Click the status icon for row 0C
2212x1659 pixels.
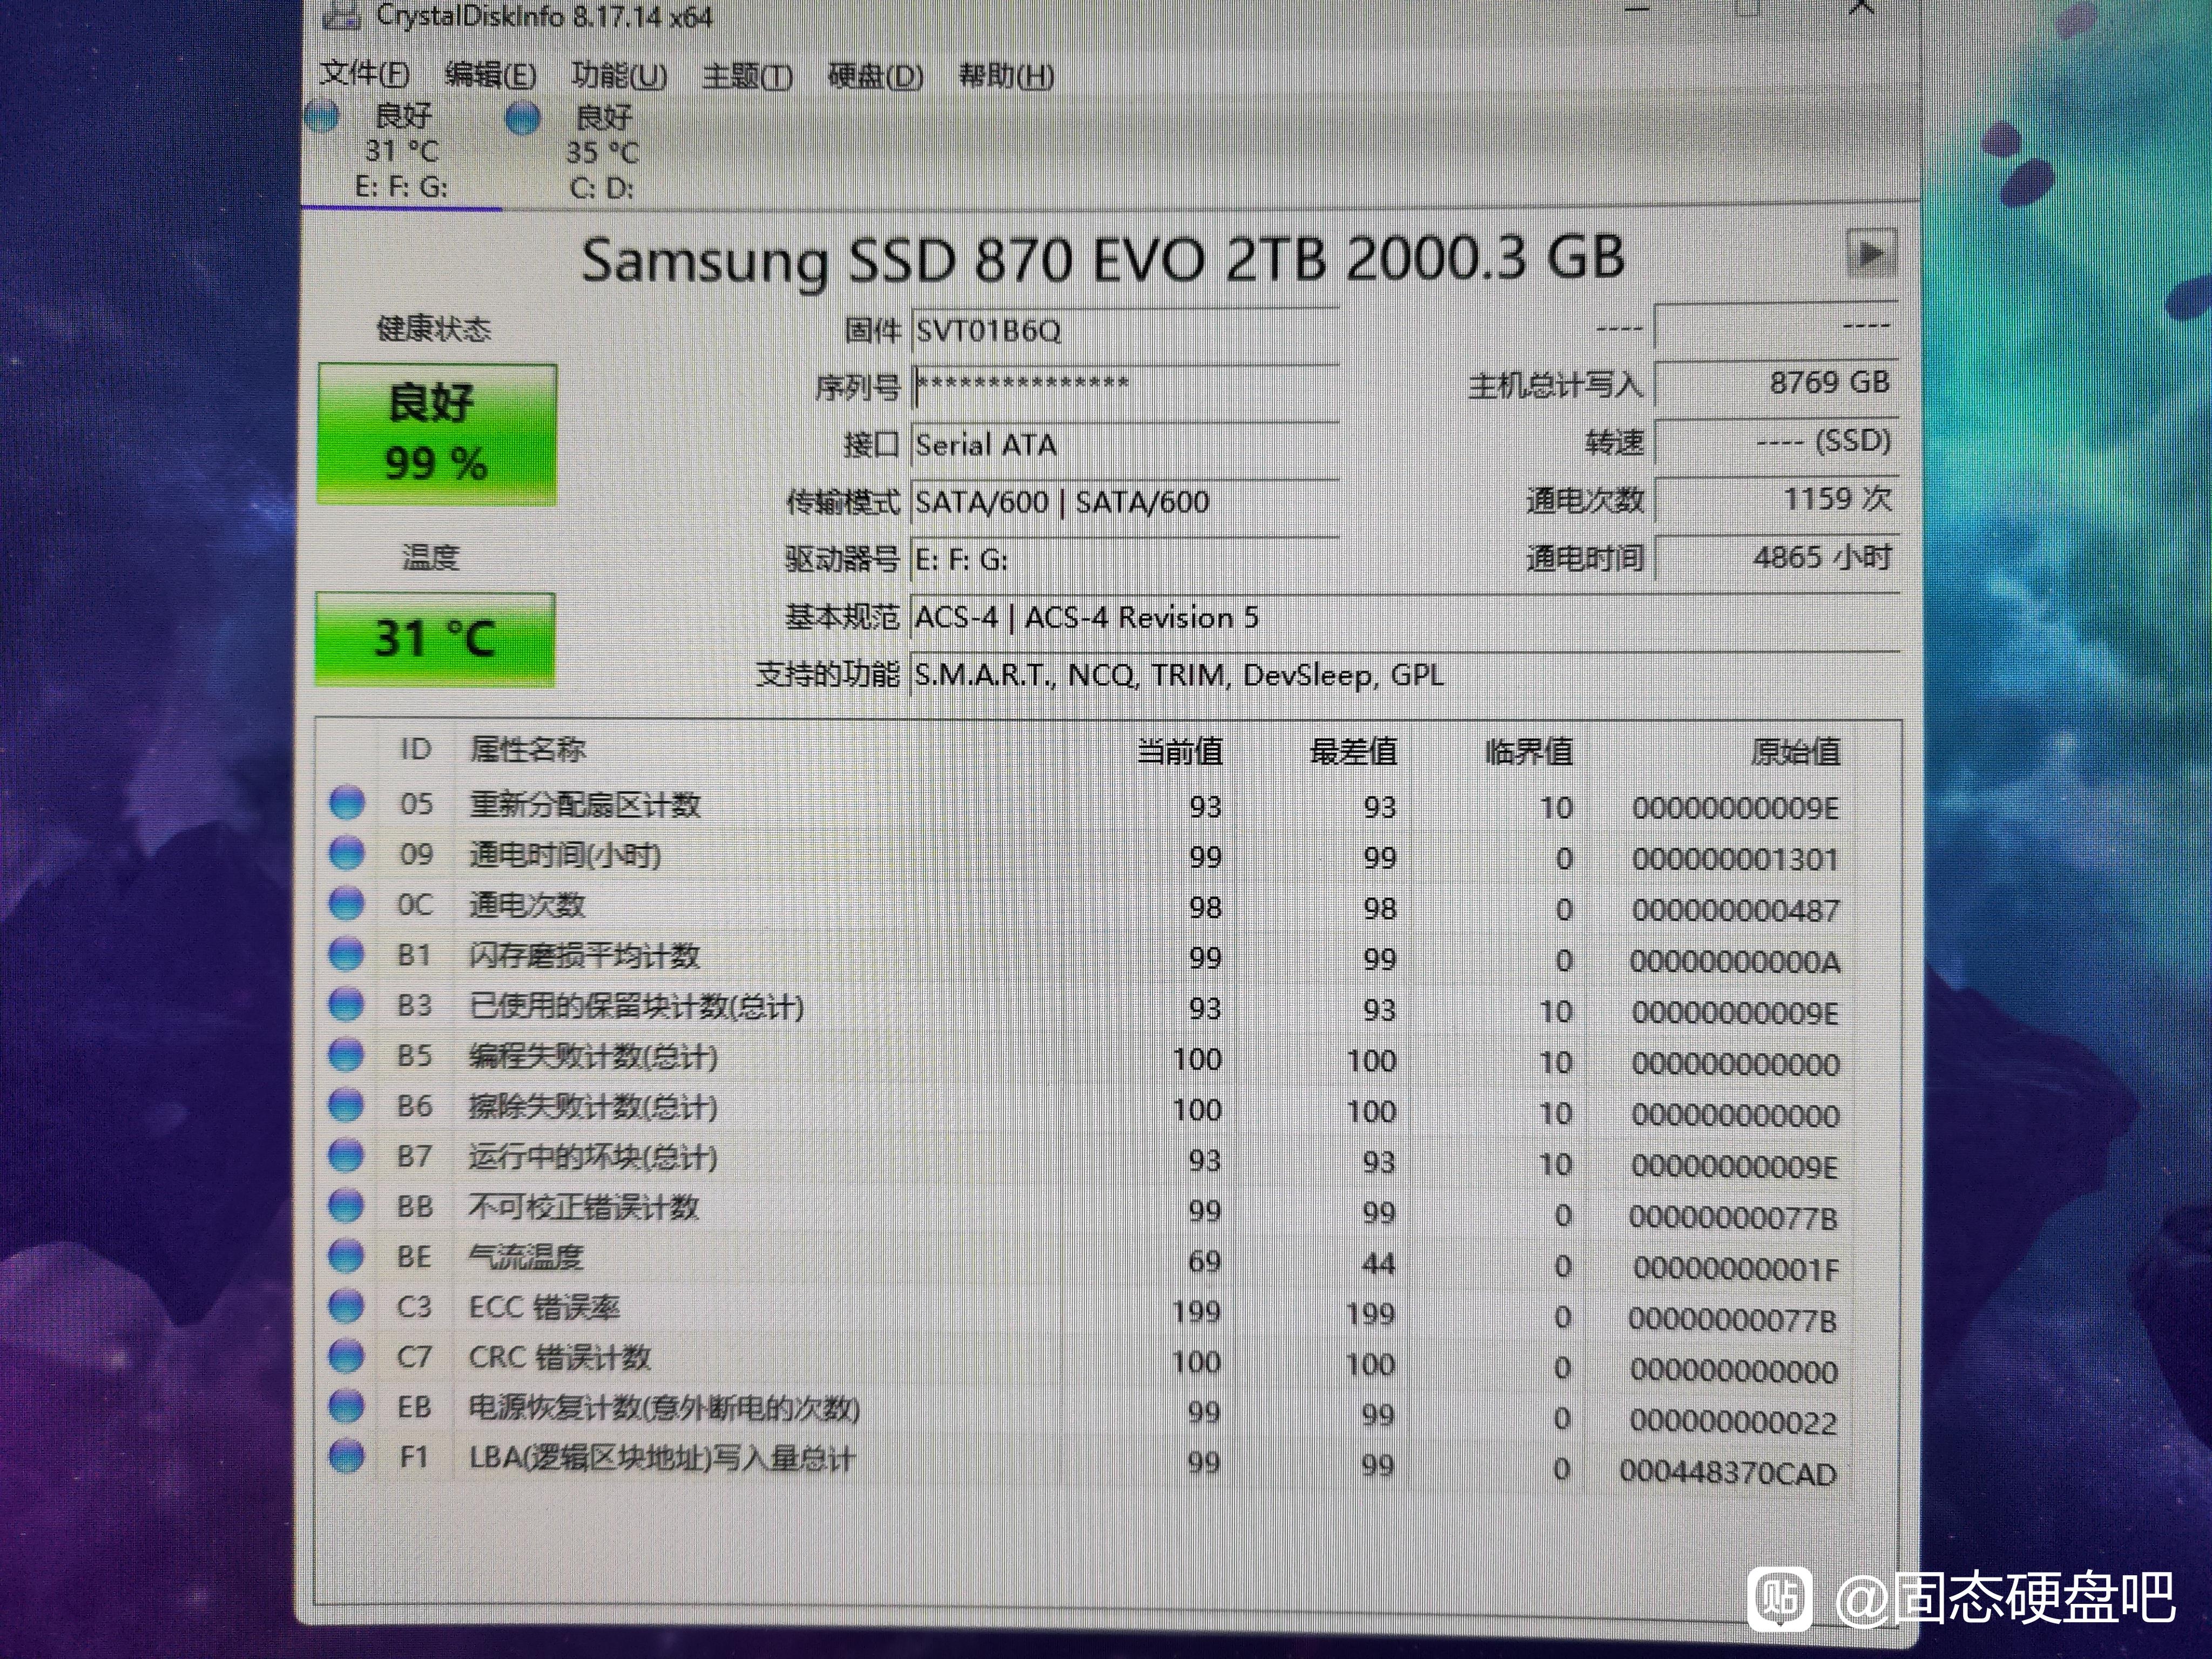[x=347, y=903]
